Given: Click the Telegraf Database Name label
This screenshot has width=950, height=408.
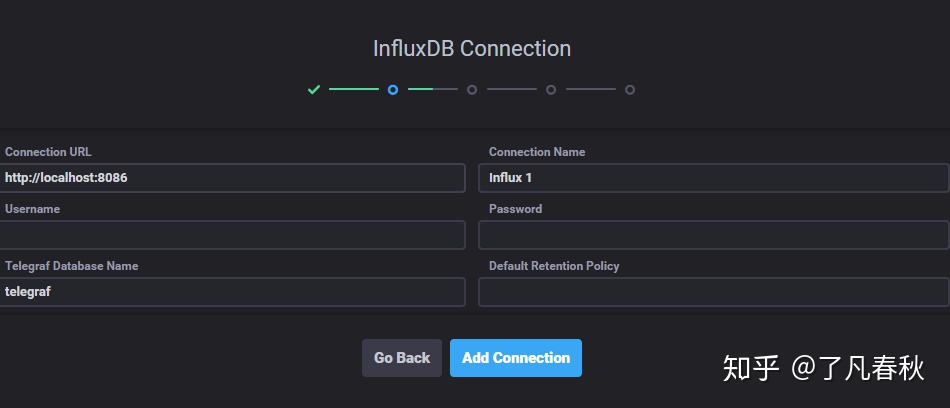Looking at the screenshot, I should tap(71, 266).
